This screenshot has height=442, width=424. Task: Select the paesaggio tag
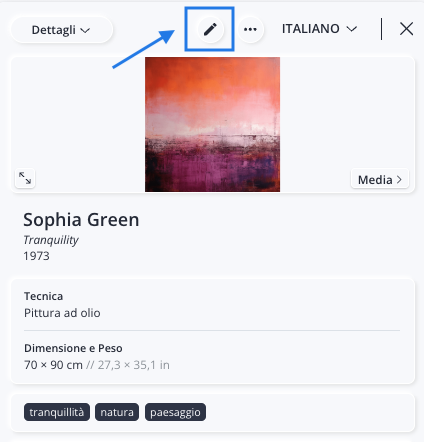tap(175, 412)
